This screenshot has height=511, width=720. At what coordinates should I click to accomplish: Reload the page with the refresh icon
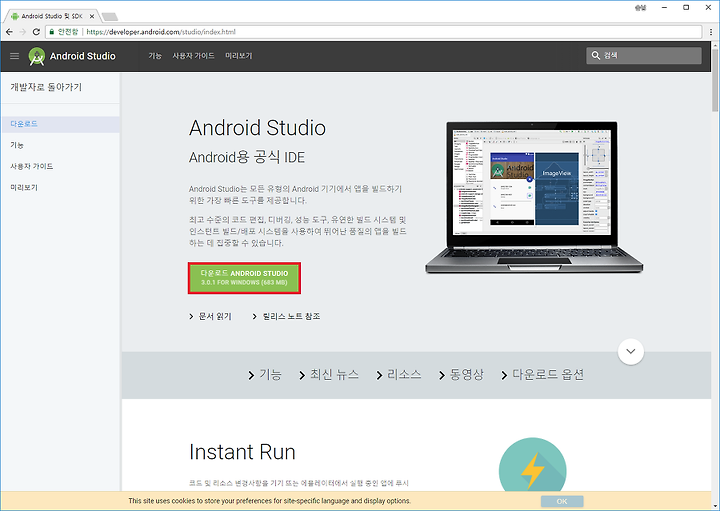point(36,32)
